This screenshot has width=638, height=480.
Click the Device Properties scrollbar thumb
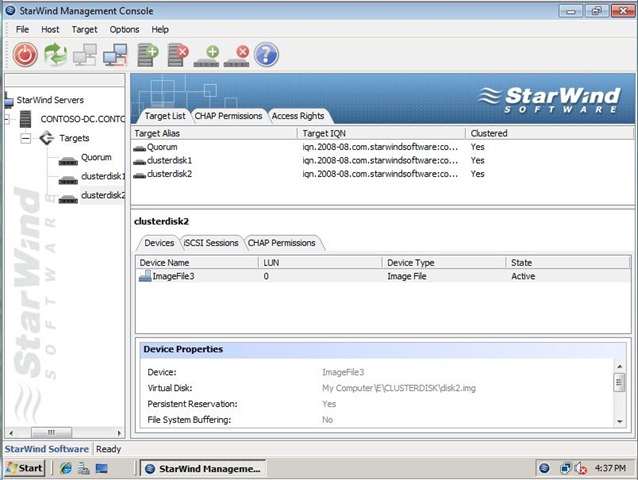[x=619, y=383]
